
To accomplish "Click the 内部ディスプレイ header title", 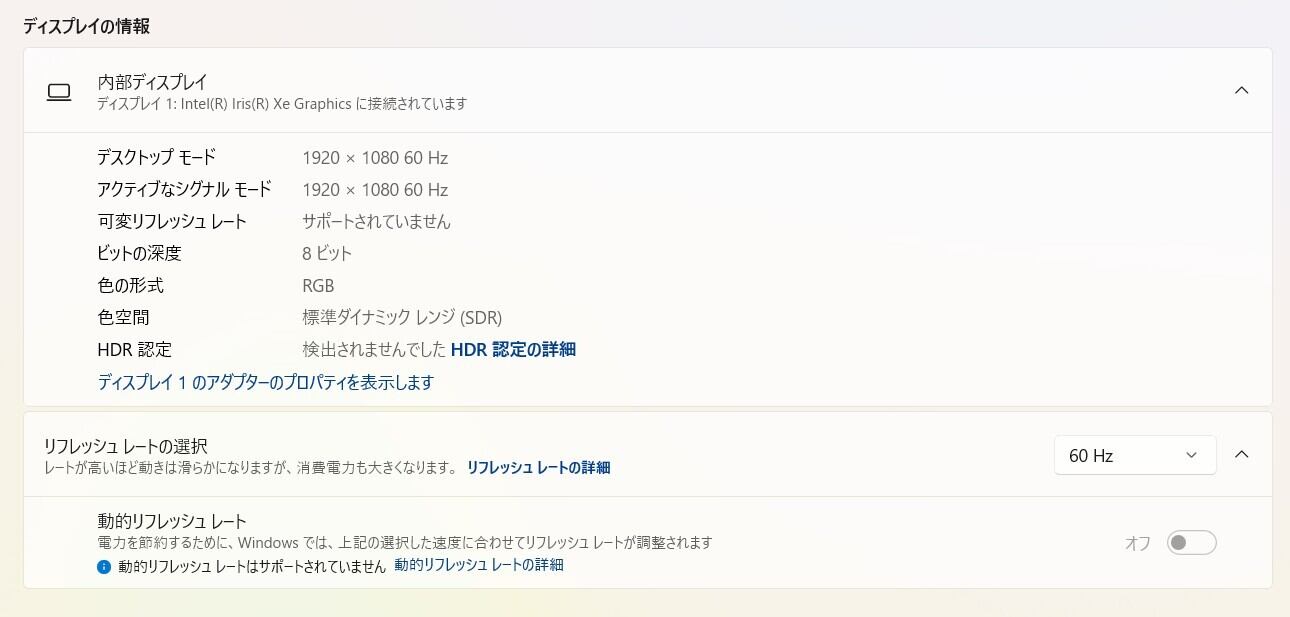I will point(152,81).
